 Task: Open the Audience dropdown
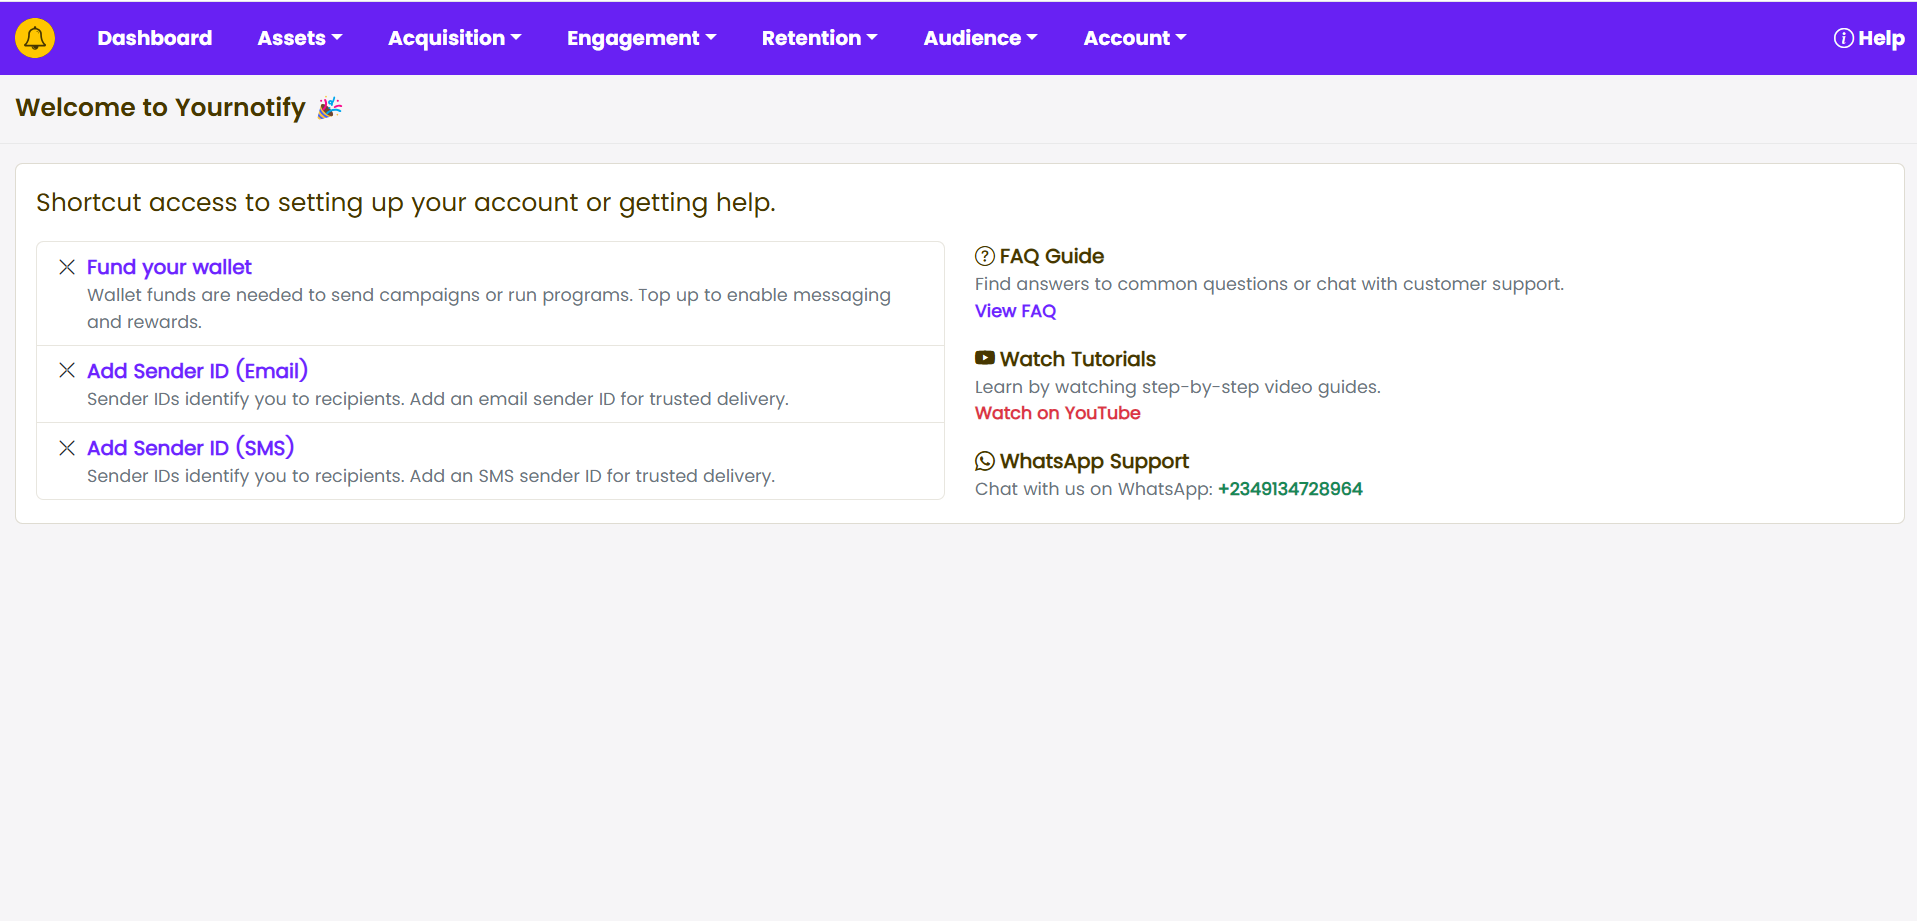[980, 38]
